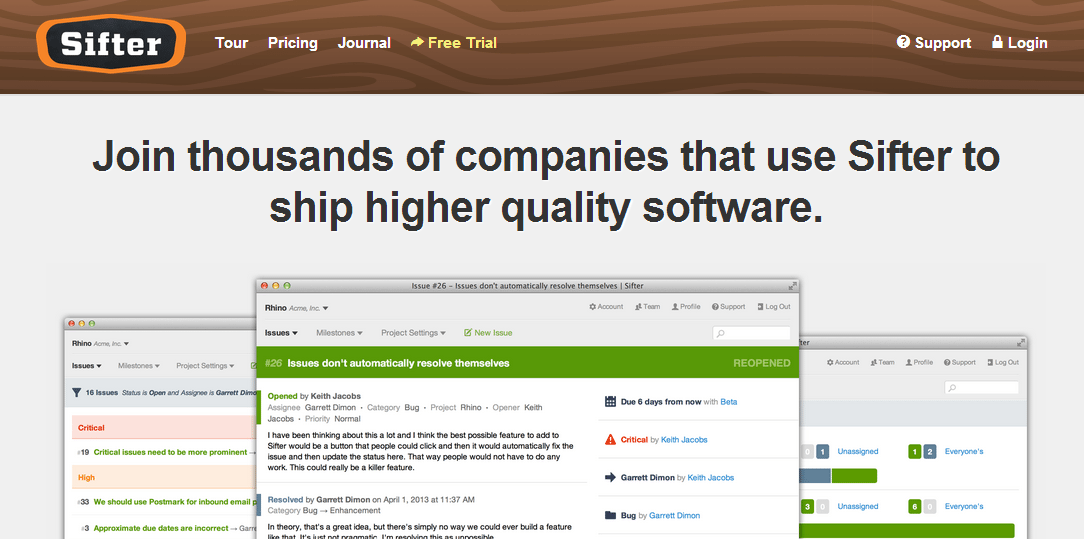
Task: Click the Login padlock icon
Action: click(997, 42)
